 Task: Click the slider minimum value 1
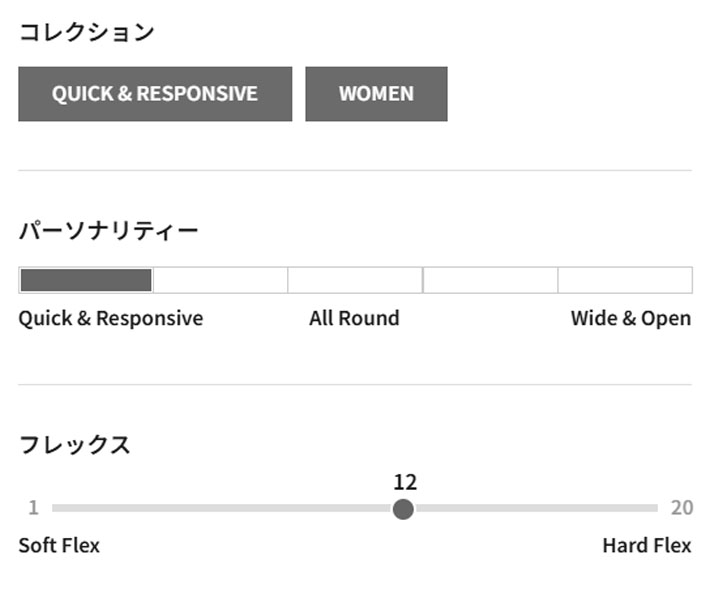click(33, 508)
